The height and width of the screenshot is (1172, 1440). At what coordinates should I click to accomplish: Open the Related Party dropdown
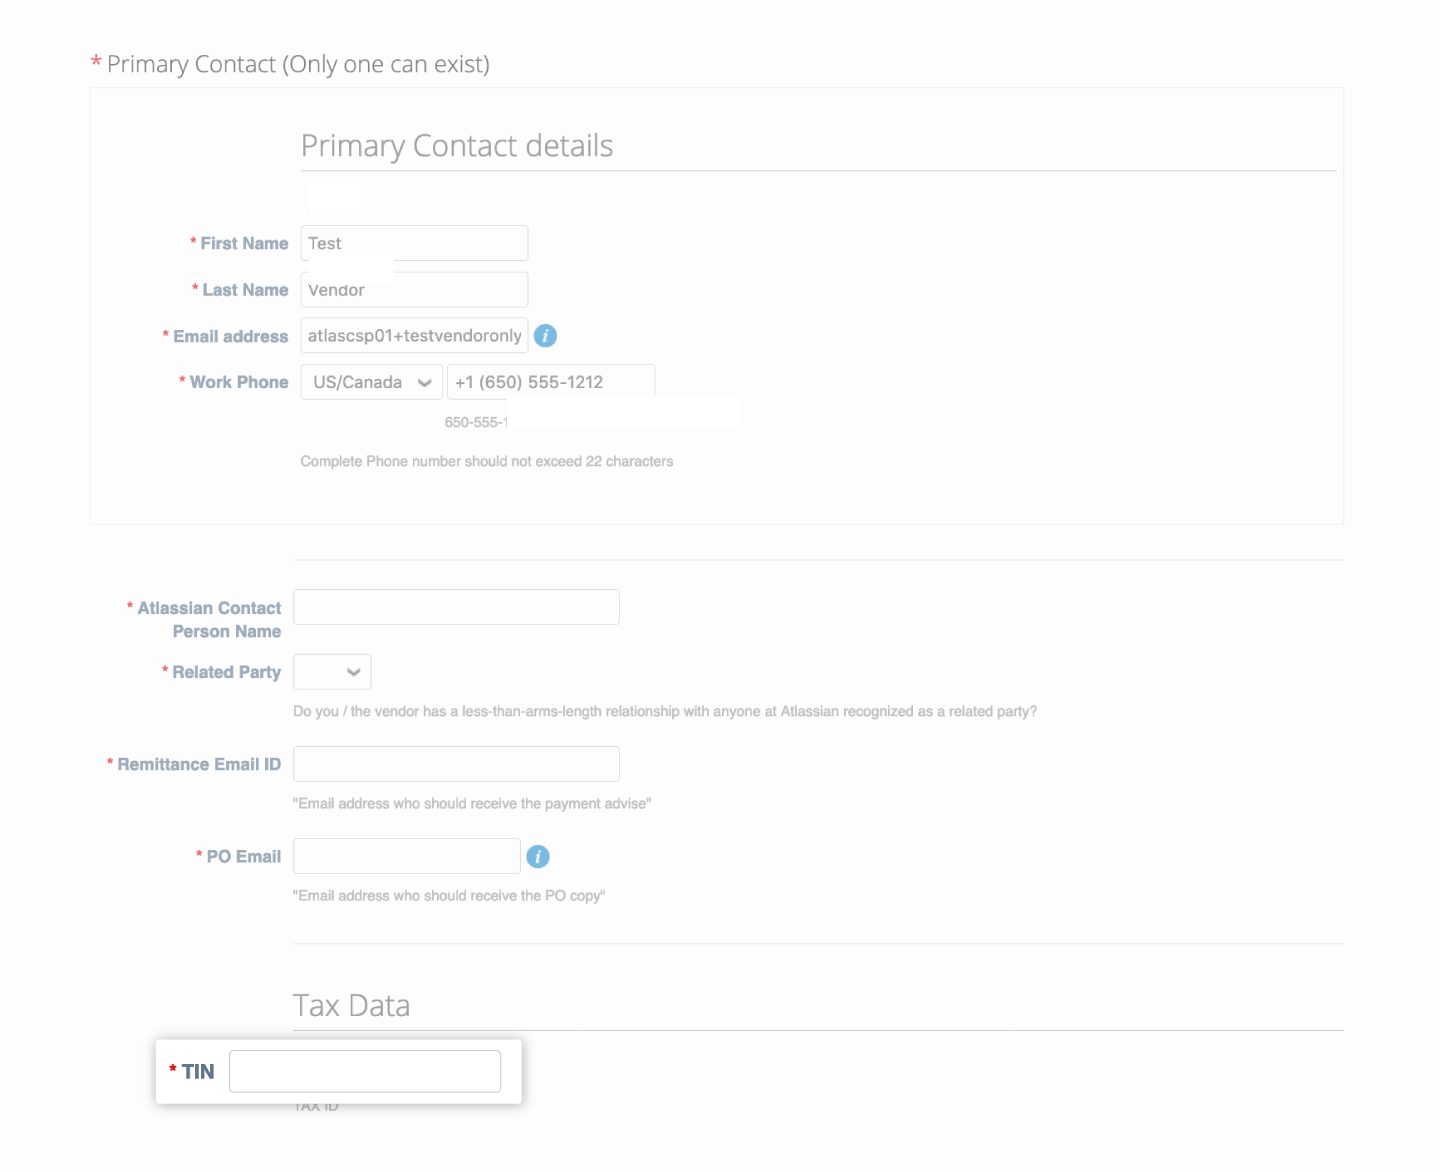pos(332,671)
